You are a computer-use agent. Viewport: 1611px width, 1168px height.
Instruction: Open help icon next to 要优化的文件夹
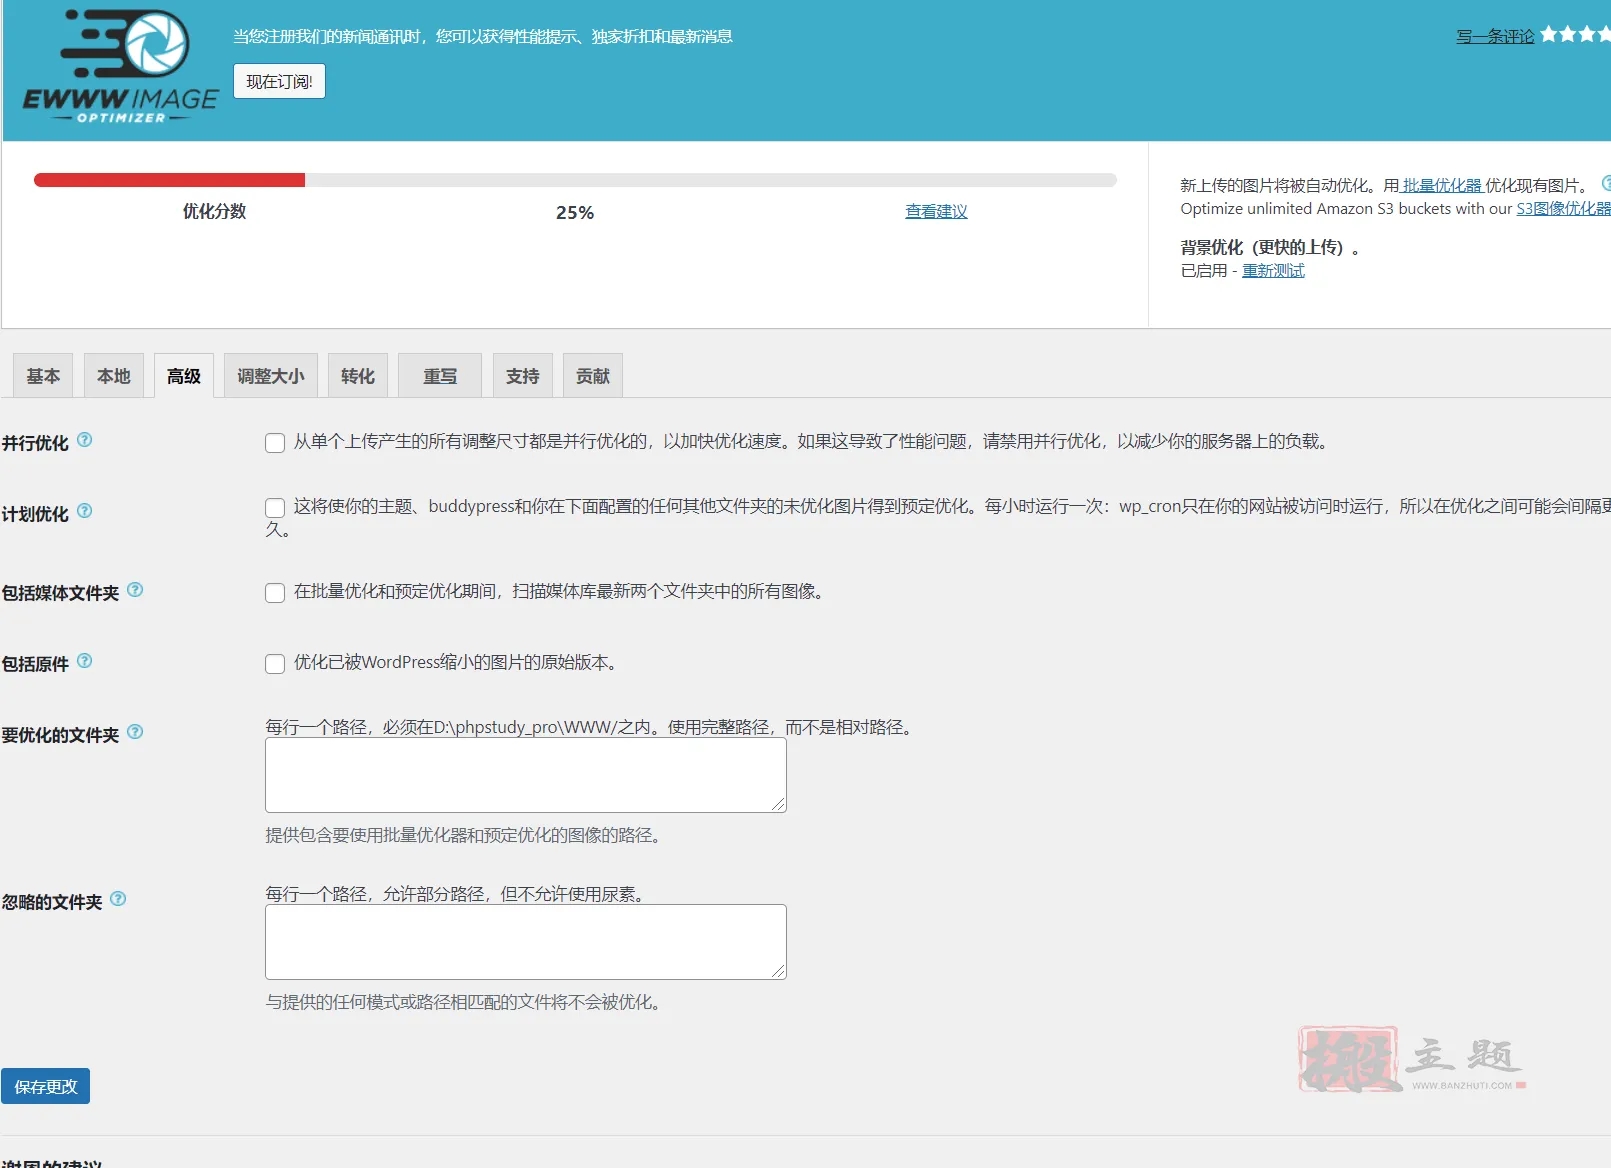(x=135, y=731)
